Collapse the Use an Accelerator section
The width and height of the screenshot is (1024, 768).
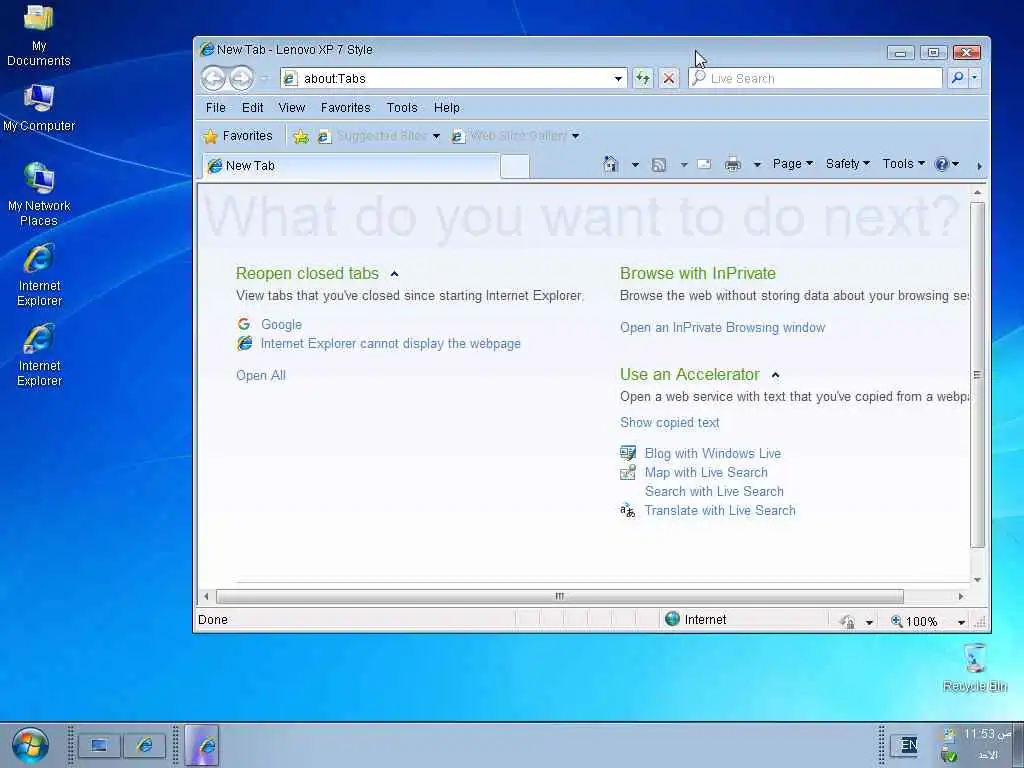(775, 375)
